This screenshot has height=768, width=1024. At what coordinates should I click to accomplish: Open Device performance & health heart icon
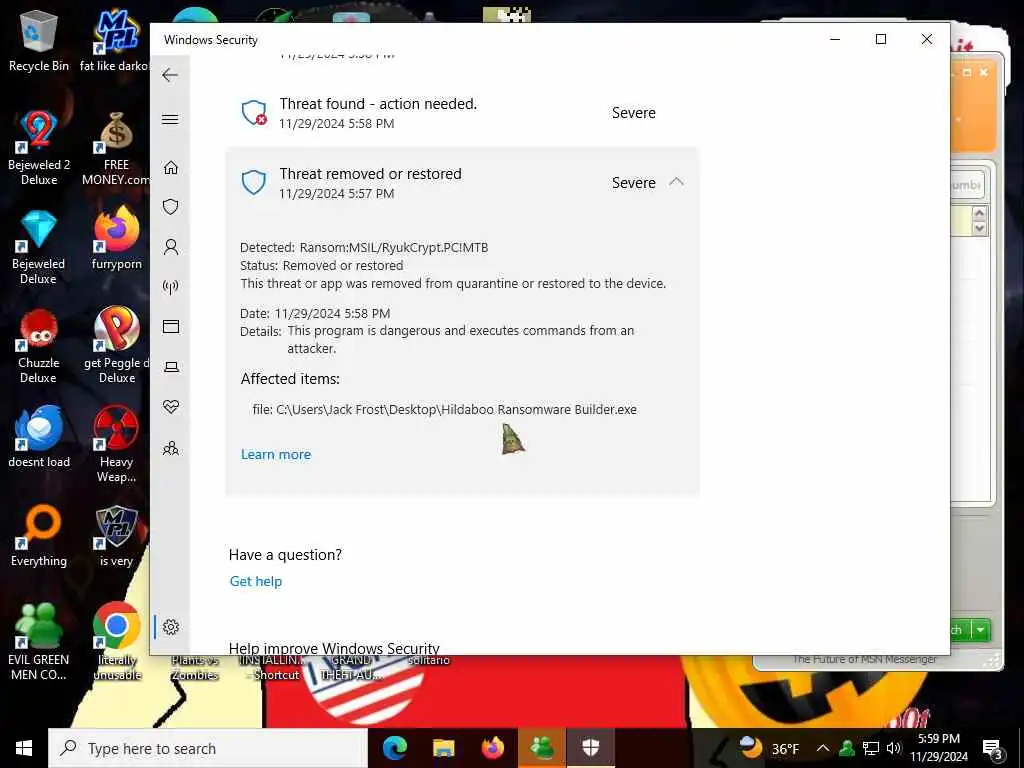[170, 407]
